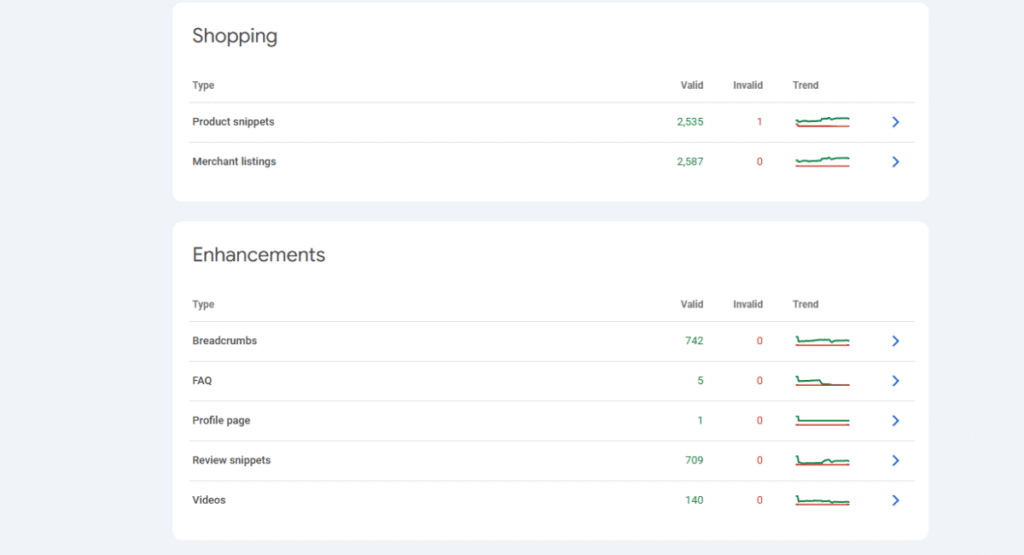Click the Videos row chevron arrow
Screen dimensions: 1024x555
pos(895,500)
